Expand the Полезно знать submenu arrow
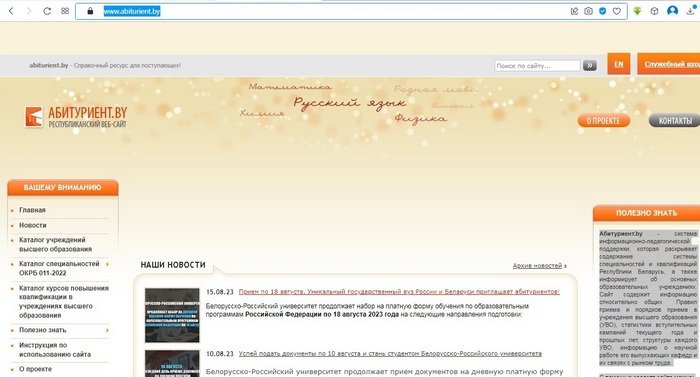The width and height of the screenshot is (700, 377). click(107, 330)
